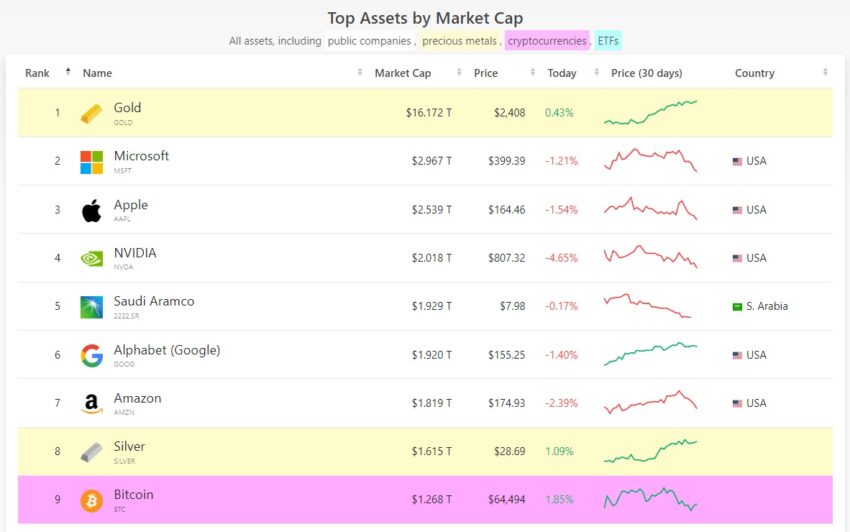Open the cryptocurrencies category link

click(547, 41)
